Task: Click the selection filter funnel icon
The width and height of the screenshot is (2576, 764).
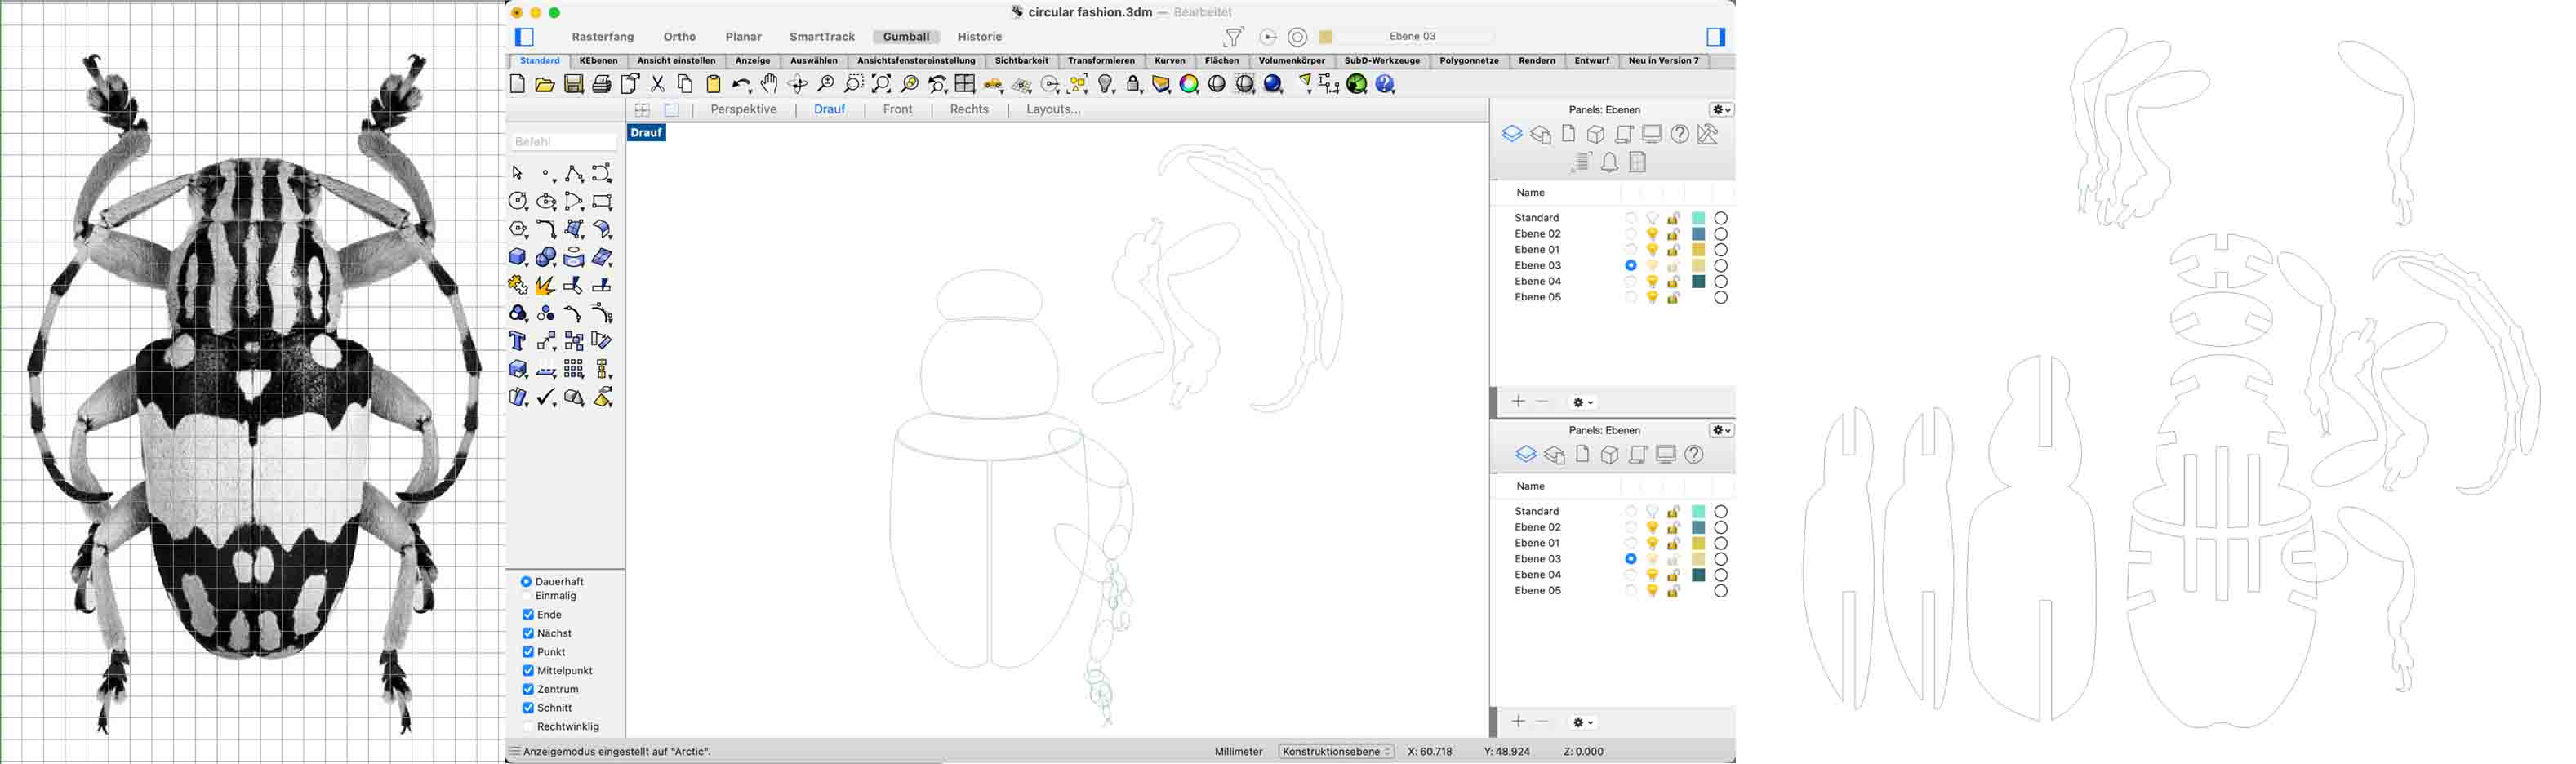Action: pos(1233,37)
